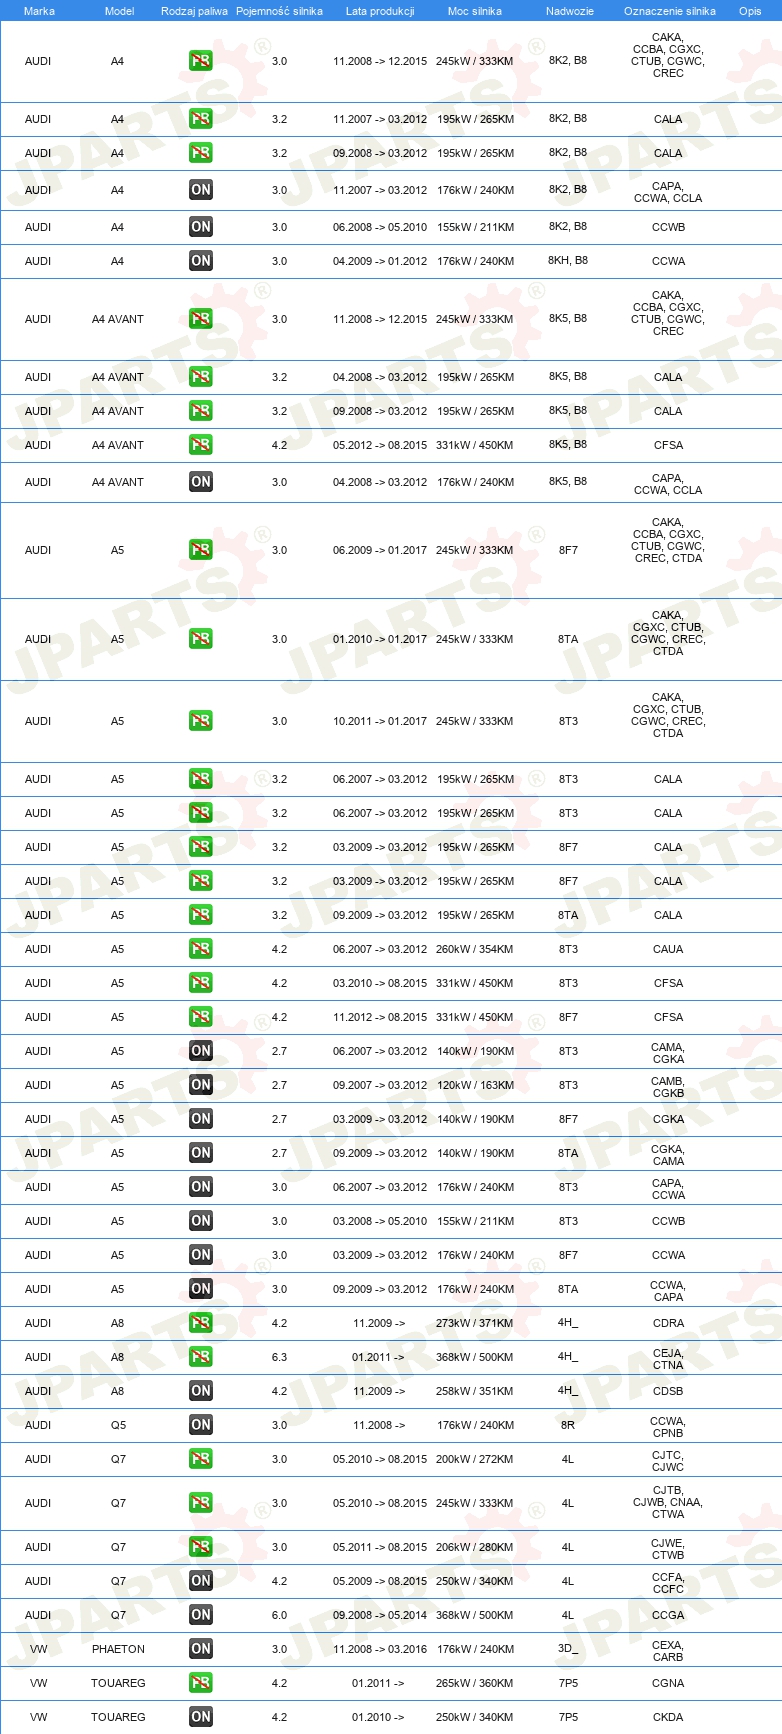This screenshot has height=1734, width=782.
Task: Click the ON fuel icon in the VW Phaeton row
Action: click(x=201, y=1649)
